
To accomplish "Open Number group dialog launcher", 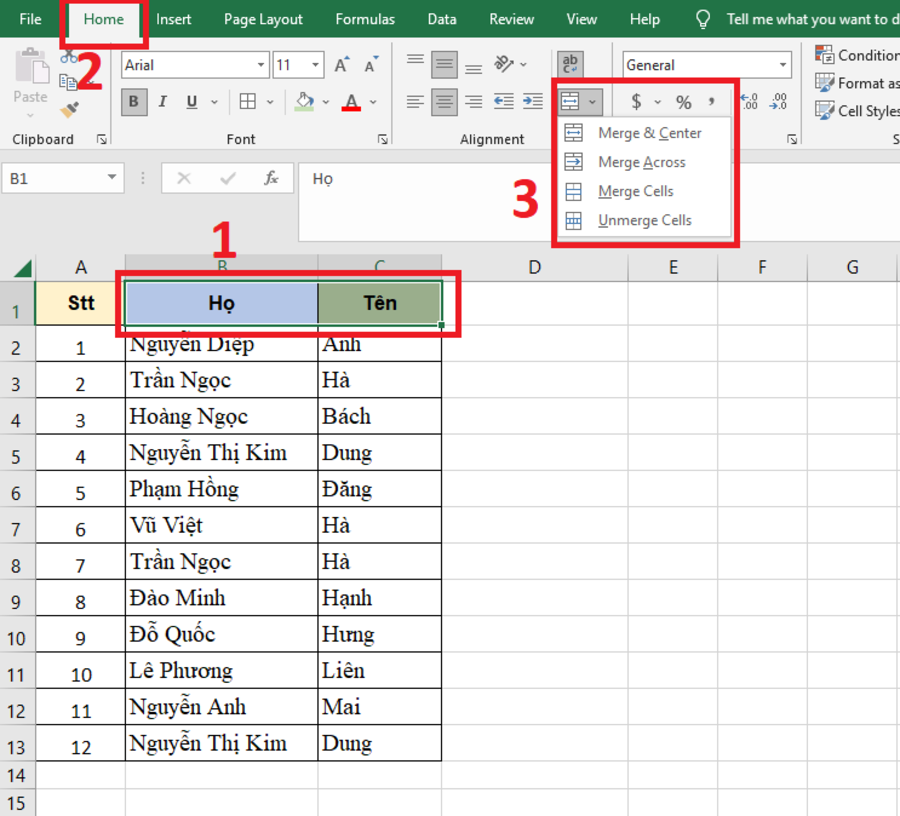I will click(792, 139).
